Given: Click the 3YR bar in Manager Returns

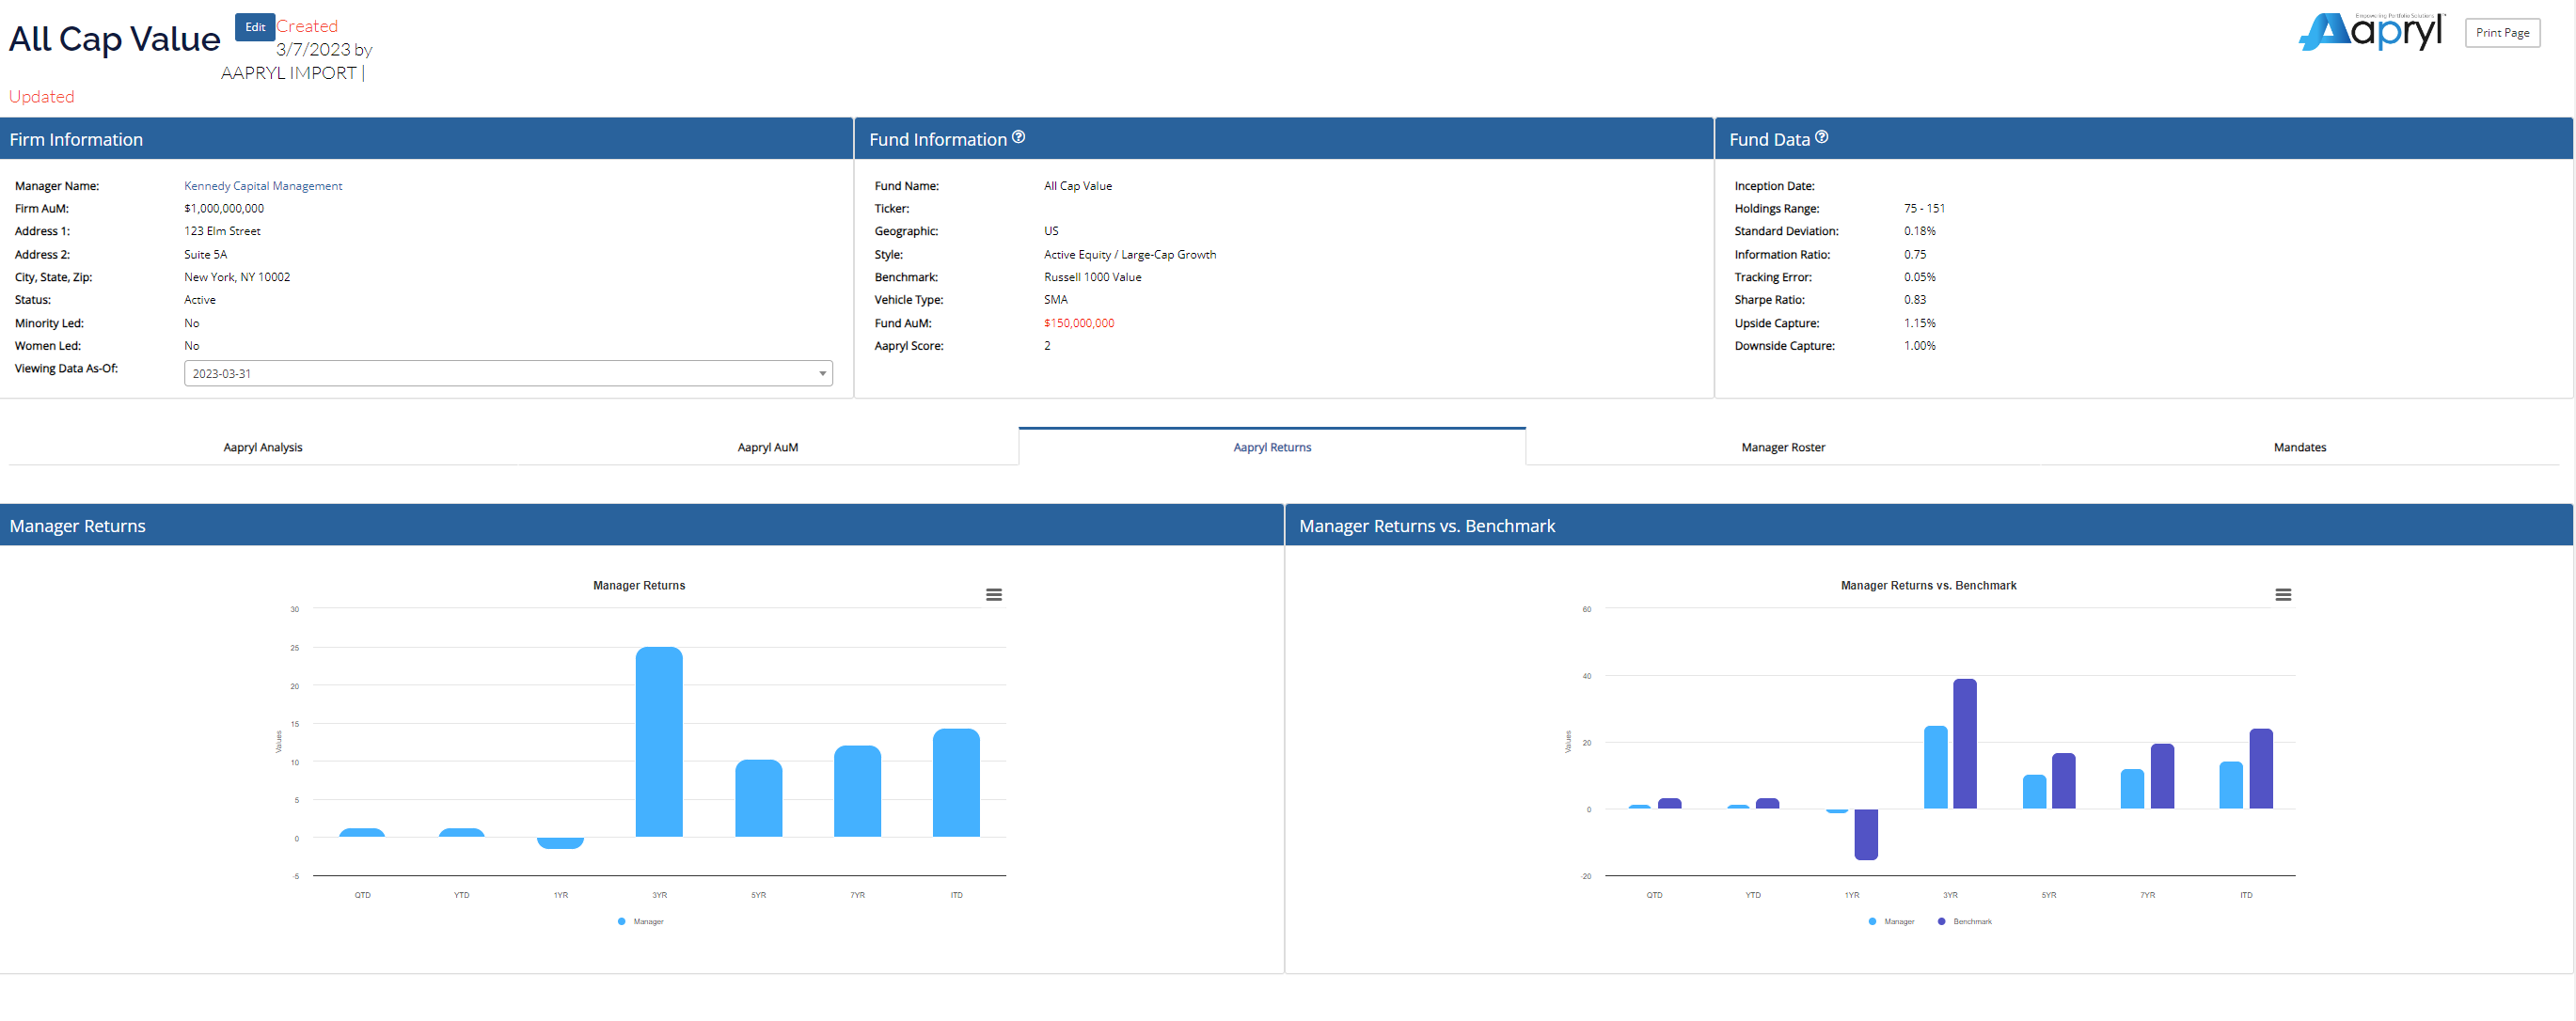Looking at the screenshot, I should [x=659, y=742].
